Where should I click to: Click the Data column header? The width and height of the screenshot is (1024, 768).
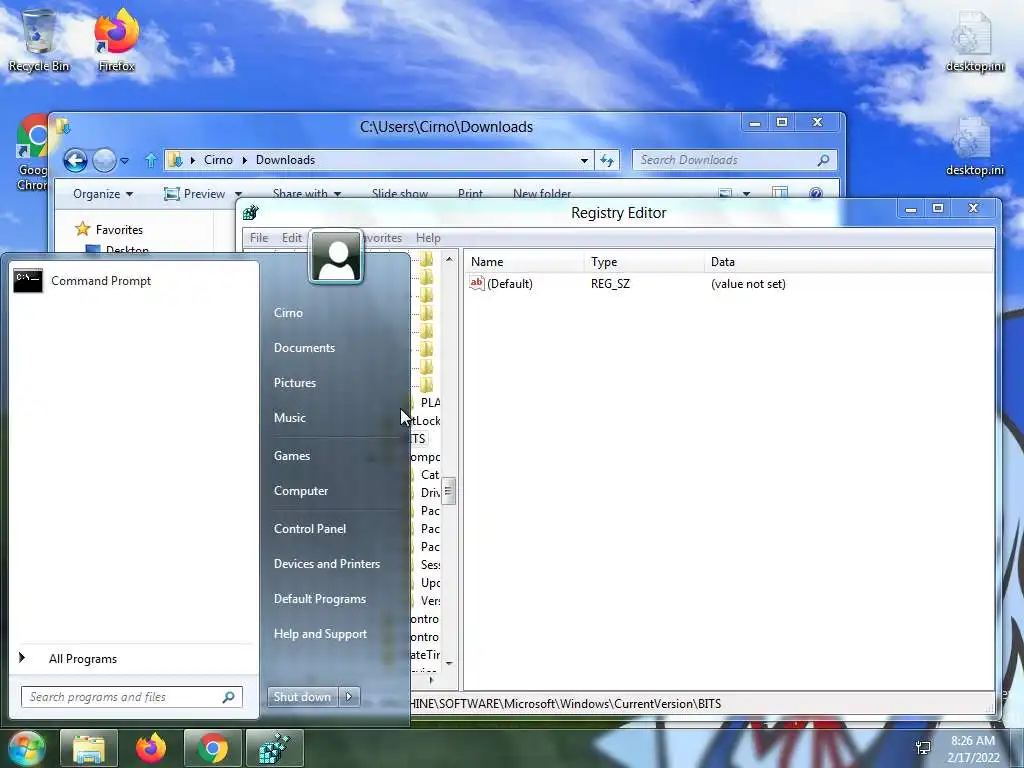pyautogui.click(x=849, y=262)
